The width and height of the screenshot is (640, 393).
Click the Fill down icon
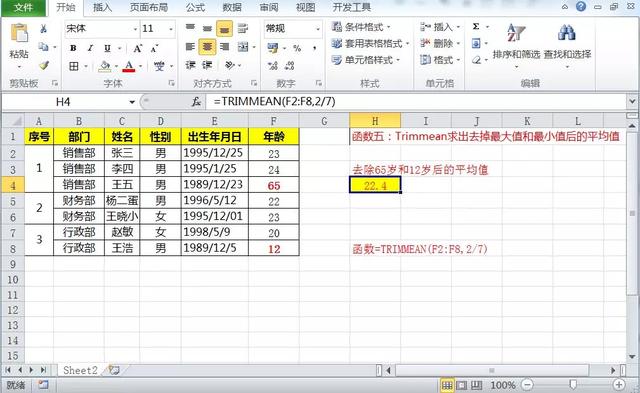476,43
